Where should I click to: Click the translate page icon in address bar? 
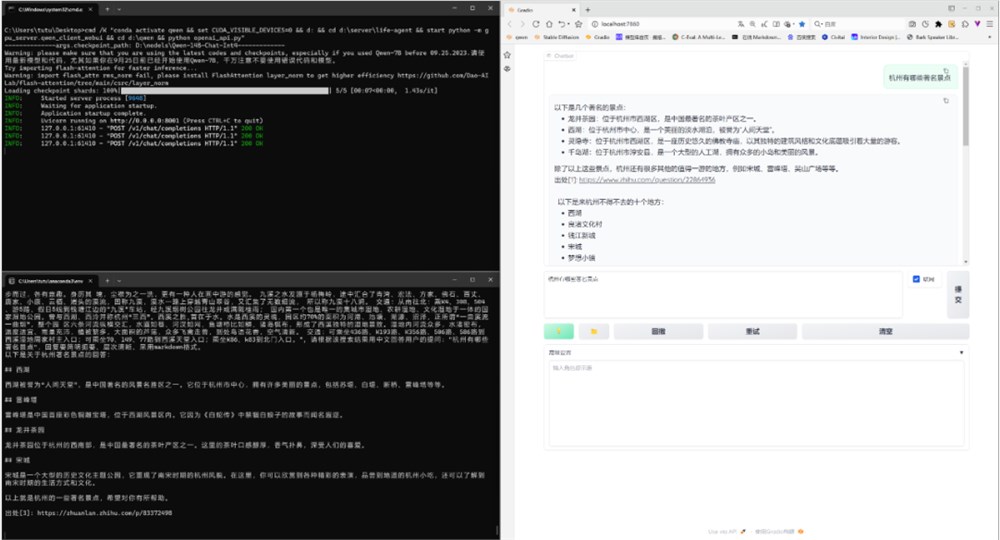[x=740, y=24]
